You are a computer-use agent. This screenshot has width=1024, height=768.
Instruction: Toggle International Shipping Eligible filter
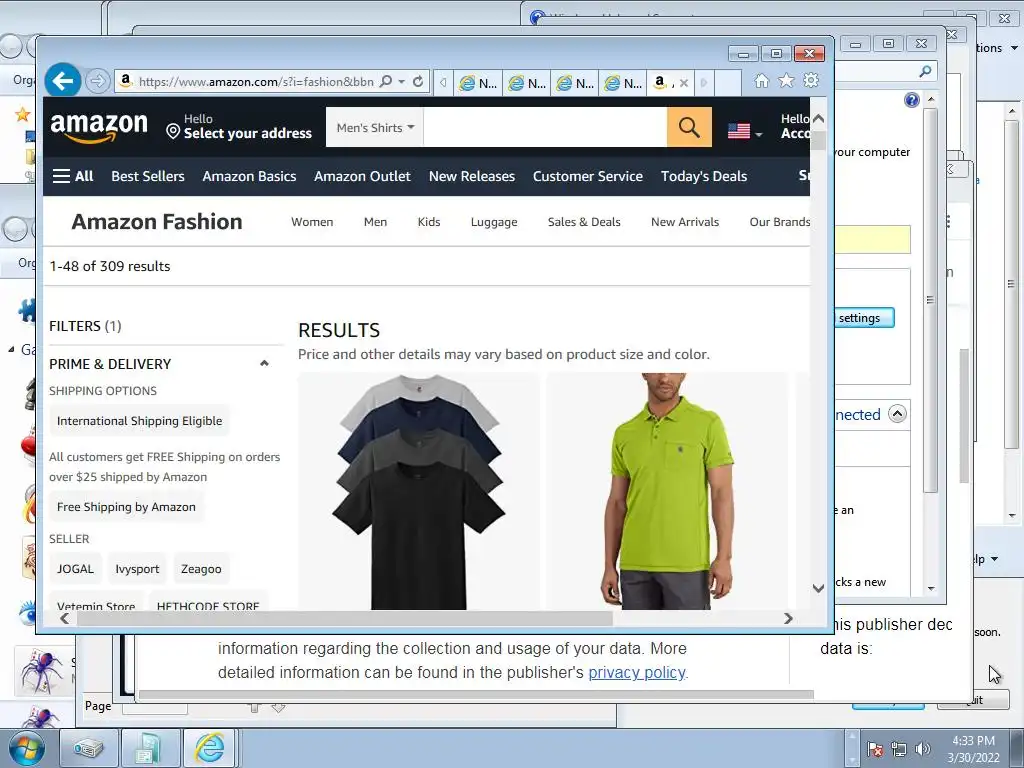(139, 421)
